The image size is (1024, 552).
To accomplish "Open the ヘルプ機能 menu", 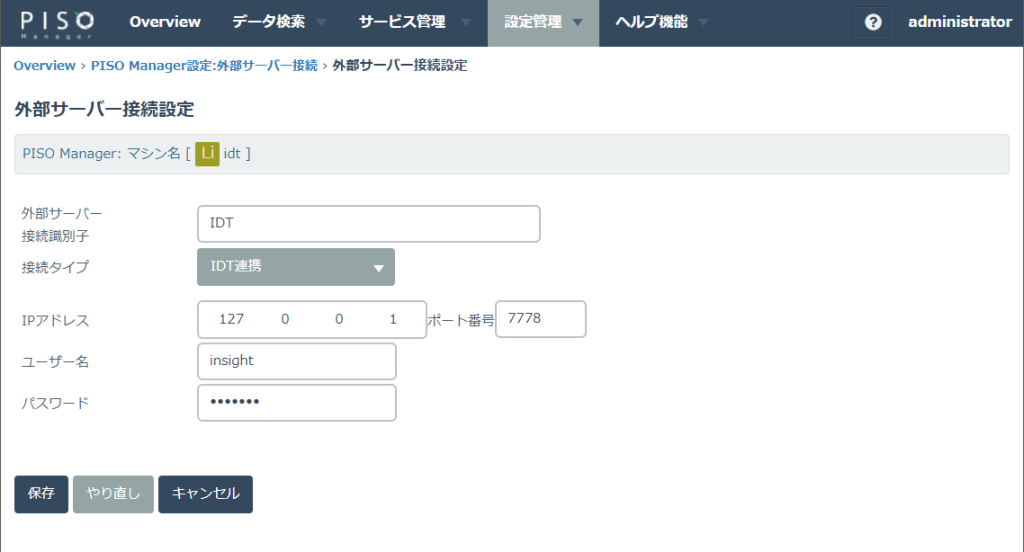I will (651, 22).
